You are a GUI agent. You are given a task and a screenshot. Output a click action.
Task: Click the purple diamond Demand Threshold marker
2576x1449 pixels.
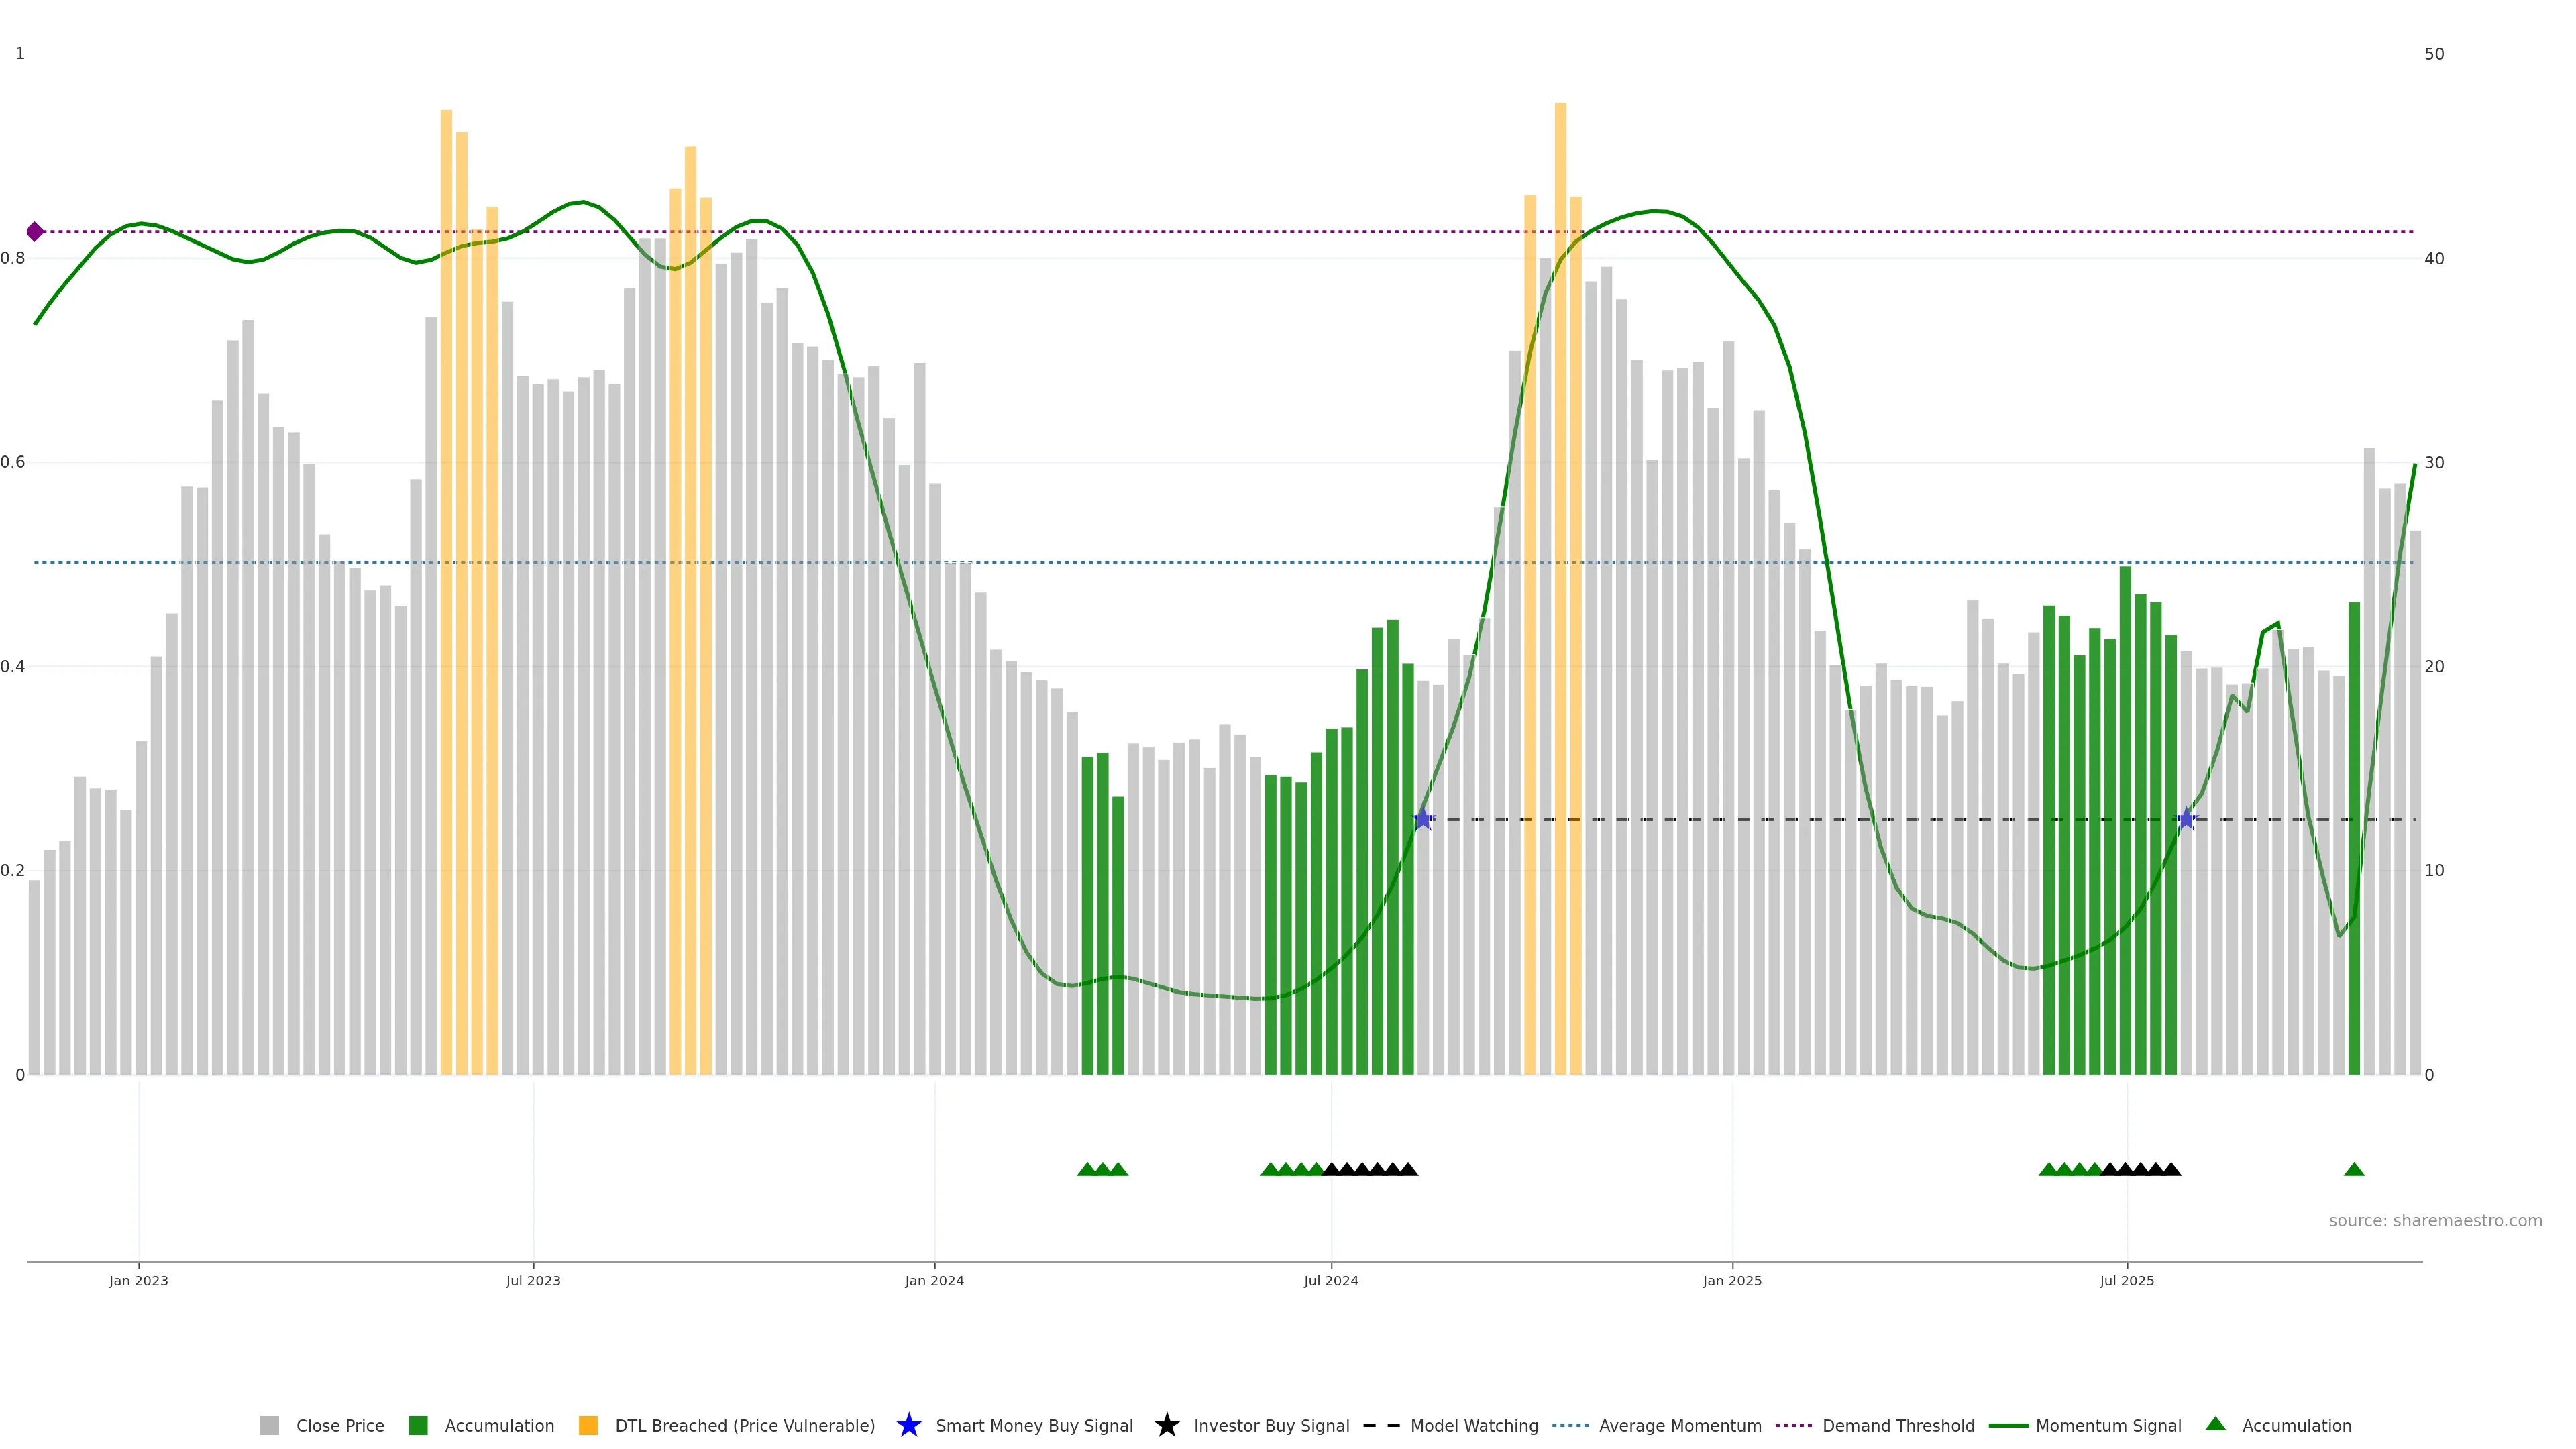click(x=35, y=232)
